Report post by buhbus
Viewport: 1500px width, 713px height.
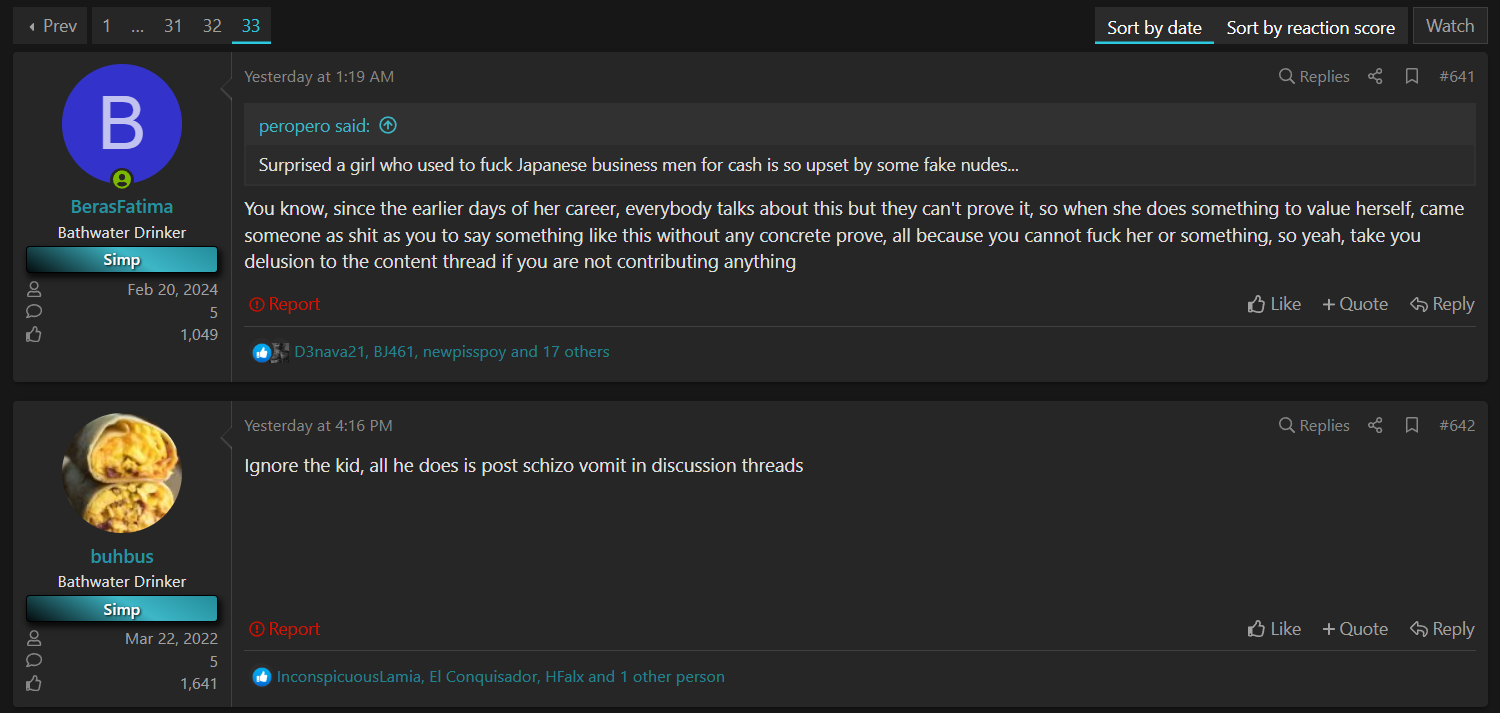click(285, 629)
